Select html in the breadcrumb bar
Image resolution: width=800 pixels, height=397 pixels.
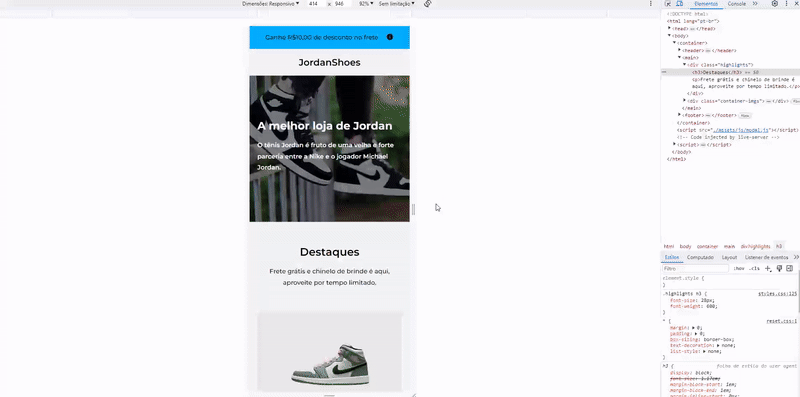pos(668,246)
